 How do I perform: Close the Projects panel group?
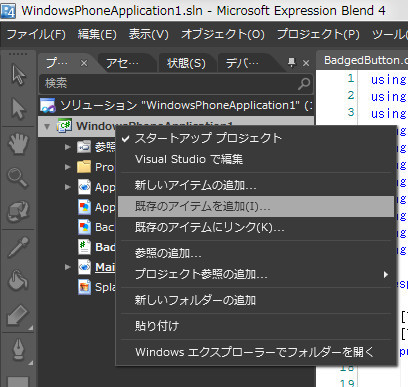[306, 63]
